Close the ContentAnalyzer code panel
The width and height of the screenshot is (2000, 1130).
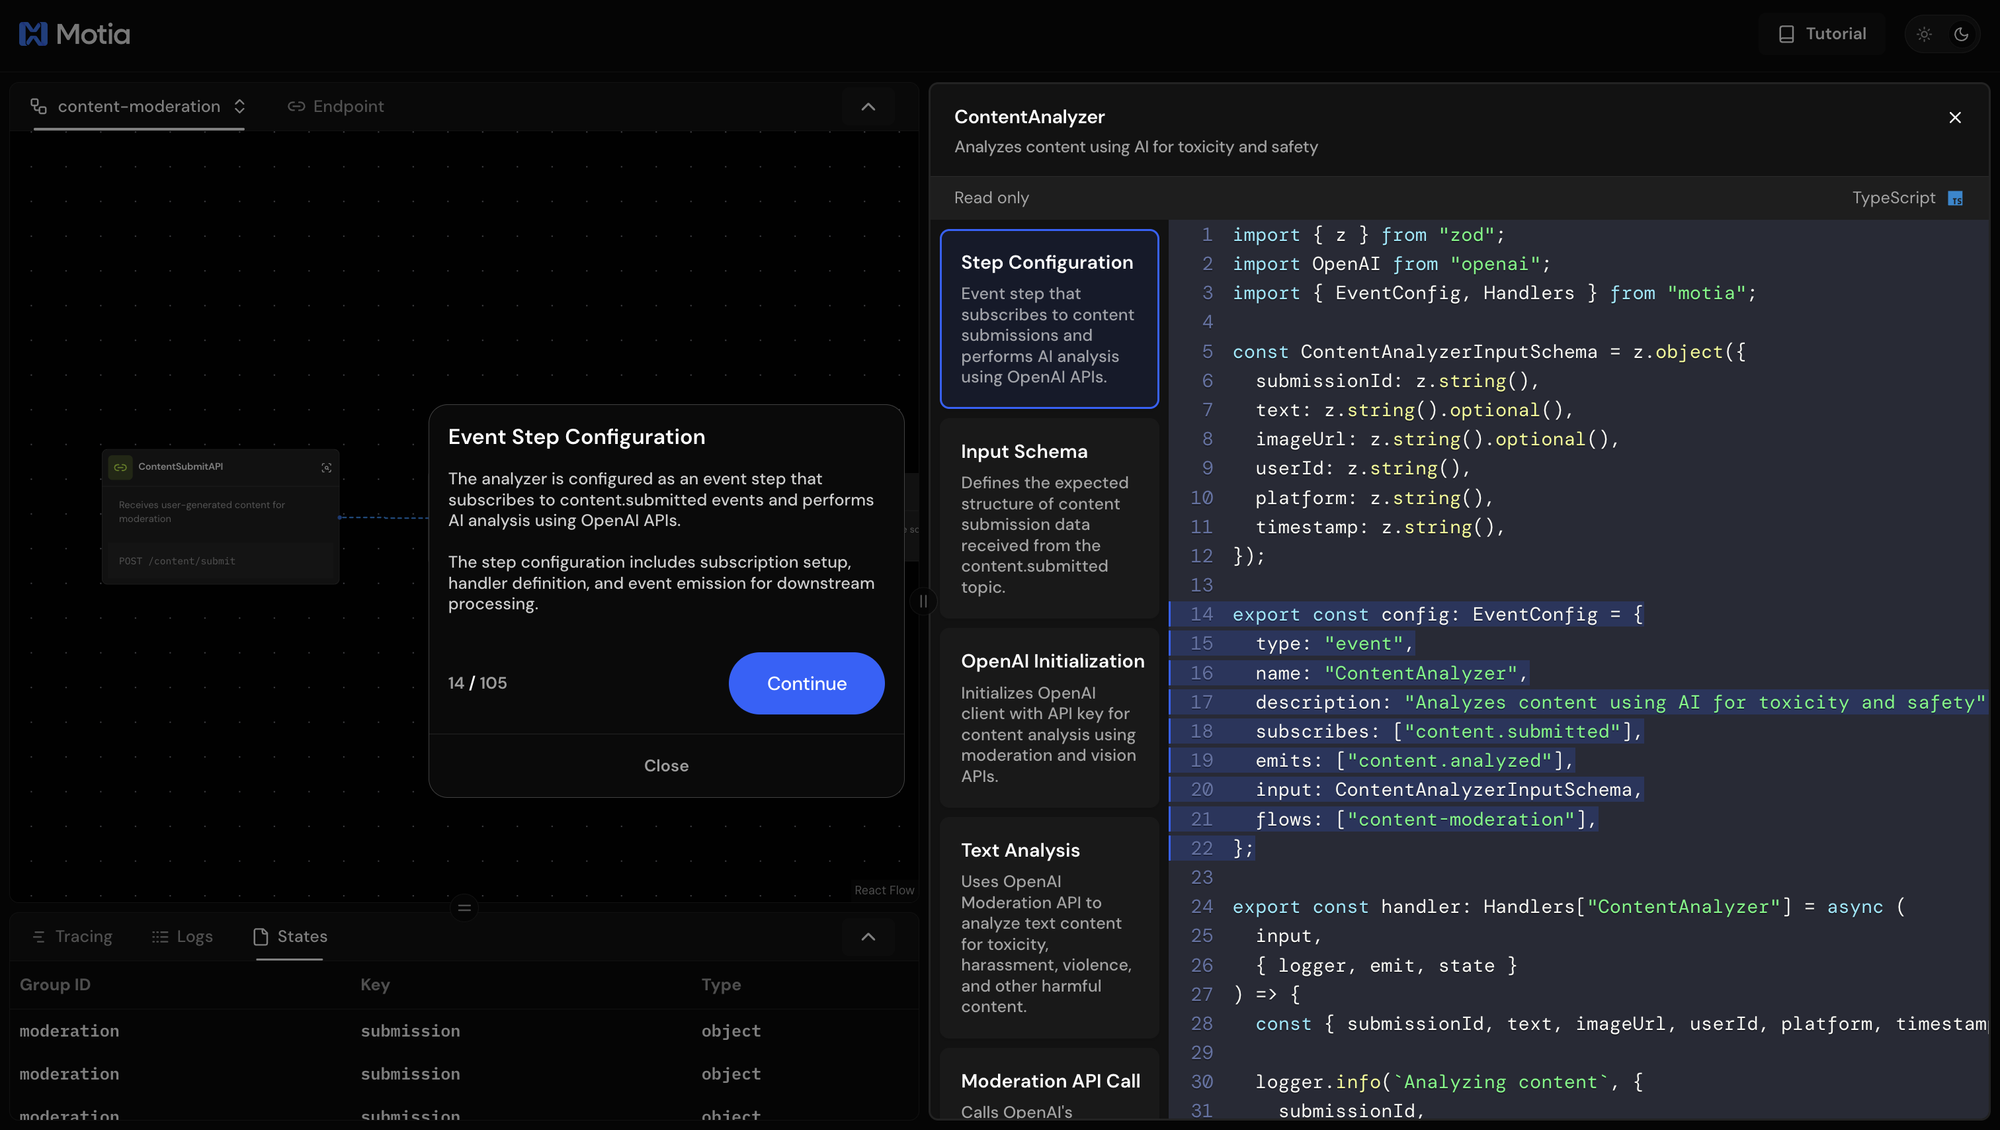click(1955, 118)
